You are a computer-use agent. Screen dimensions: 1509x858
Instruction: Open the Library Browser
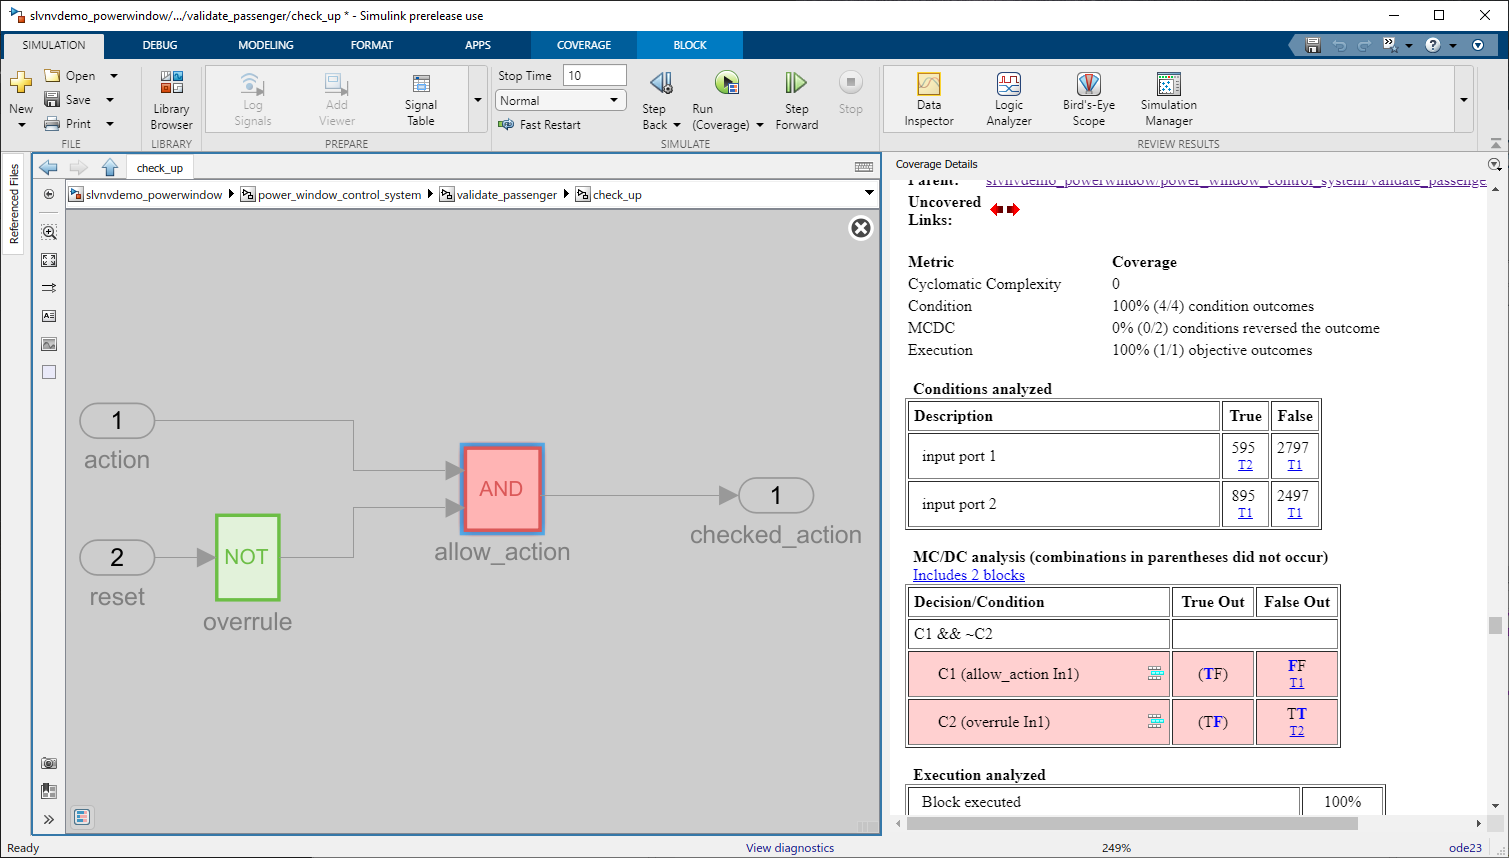coord(171,99)
